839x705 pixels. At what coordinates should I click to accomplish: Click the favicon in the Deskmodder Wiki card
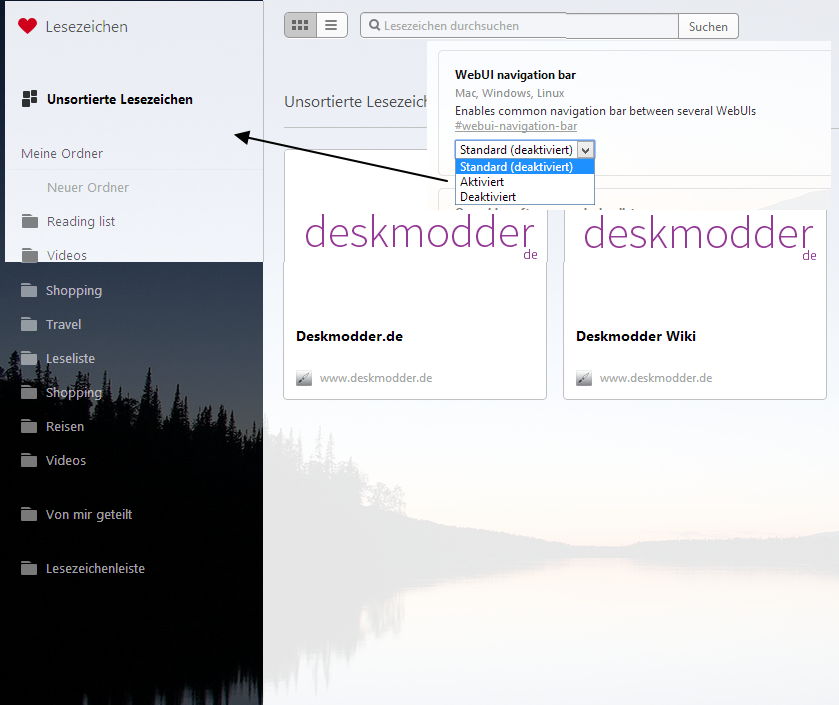584,378
